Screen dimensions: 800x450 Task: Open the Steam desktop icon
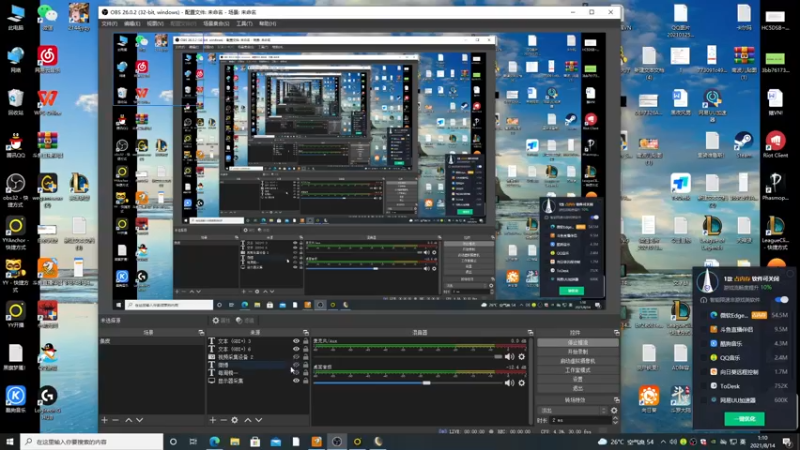tap(743, 145)
